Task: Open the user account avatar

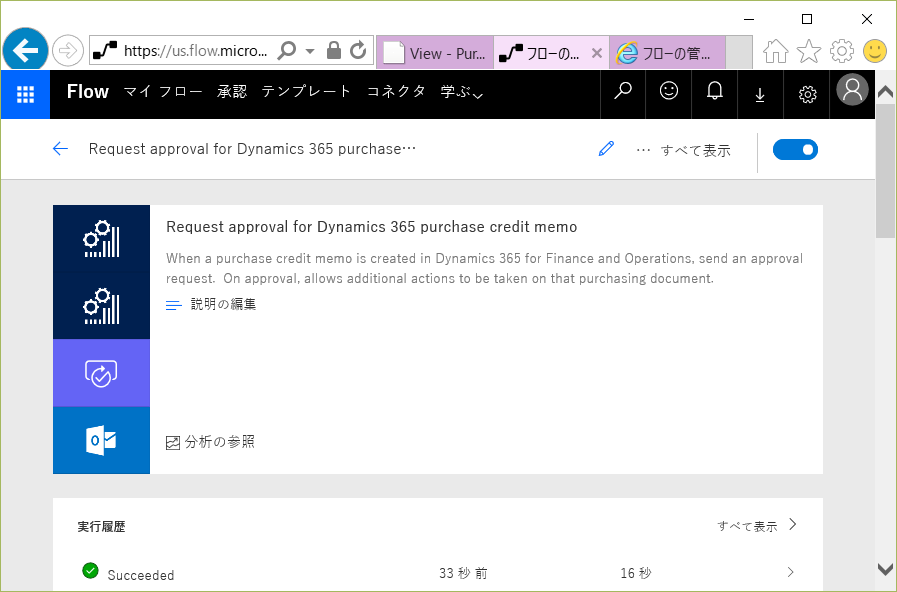Action: [x=852, y=90]
